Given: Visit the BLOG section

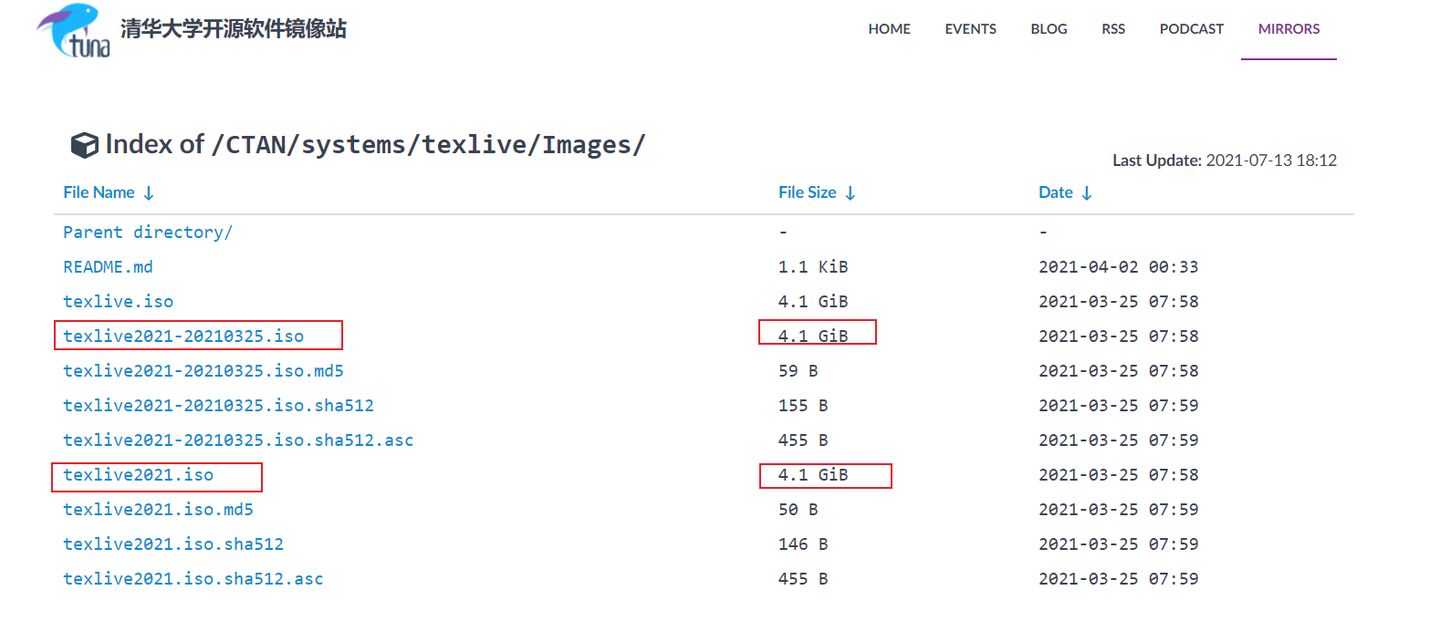Looking at the screenshot, I should [1048, 29].
